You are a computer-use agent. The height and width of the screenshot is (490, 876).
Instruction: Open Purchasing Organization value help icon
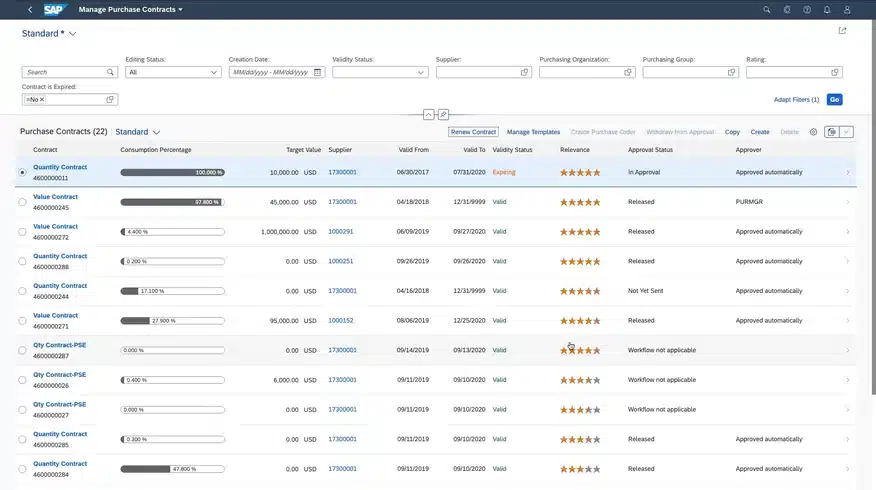coord(627,72)
